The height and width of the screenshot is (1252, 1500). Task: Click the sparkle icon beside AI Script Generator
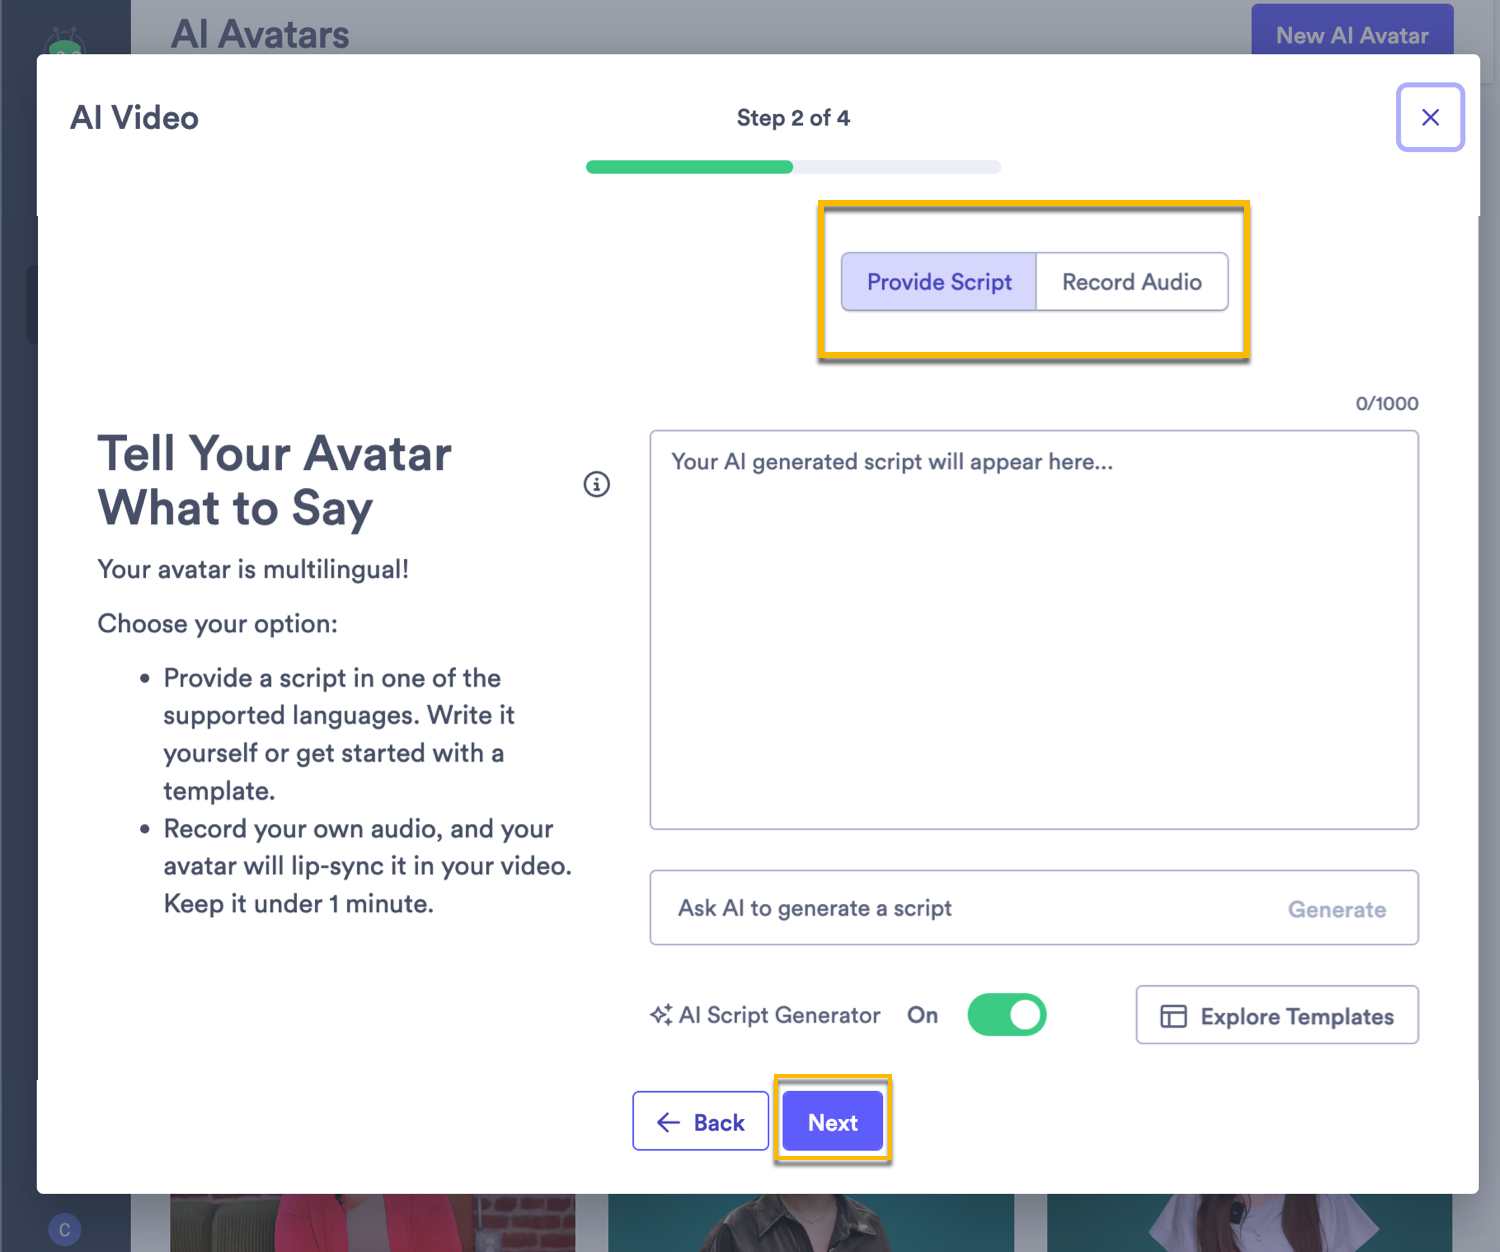coord(660,1015)
